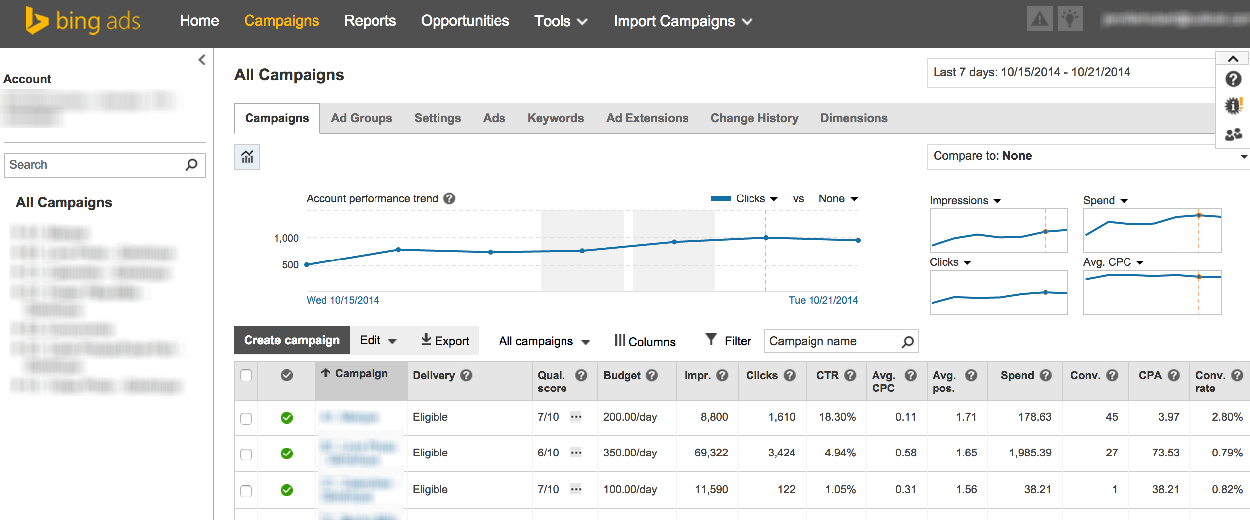Click the Spend mini chart thumbnail
Screen dimensions: 1250x520
(1152, 230)
